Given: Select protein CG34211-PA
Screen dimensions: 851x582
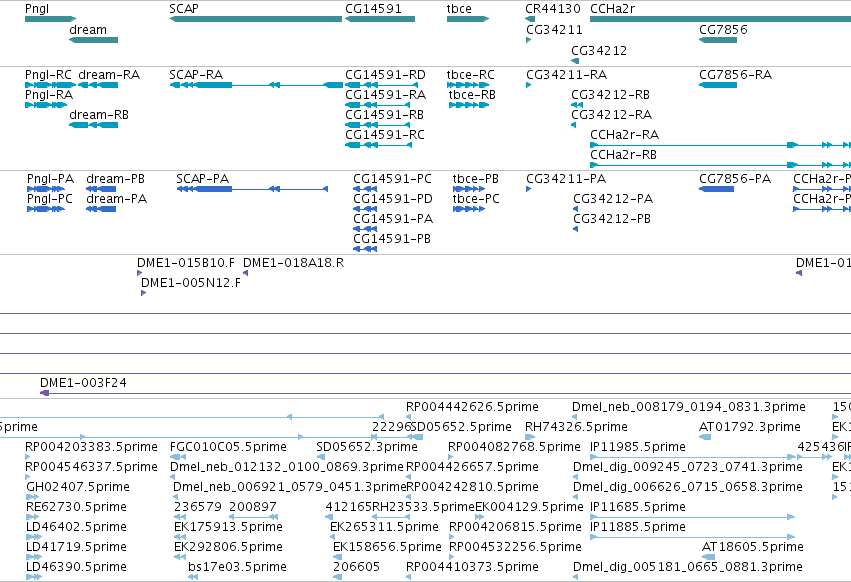Looking at the screenshot, I should point(566,179).
